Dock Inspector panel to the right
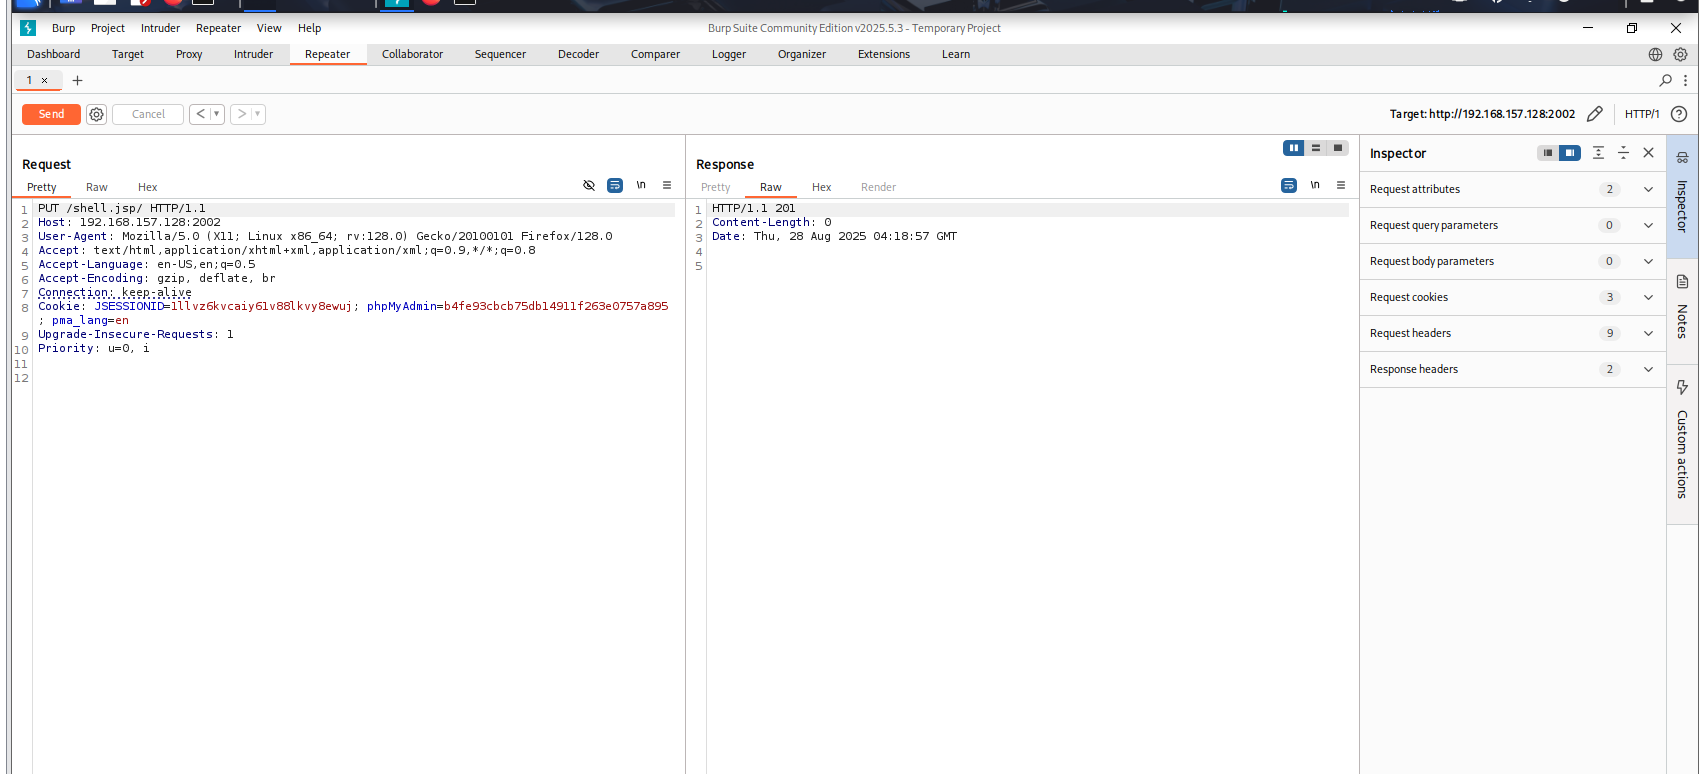Screen dimensions: 1699x774 pyautogui.click(x=1570, y=153)
